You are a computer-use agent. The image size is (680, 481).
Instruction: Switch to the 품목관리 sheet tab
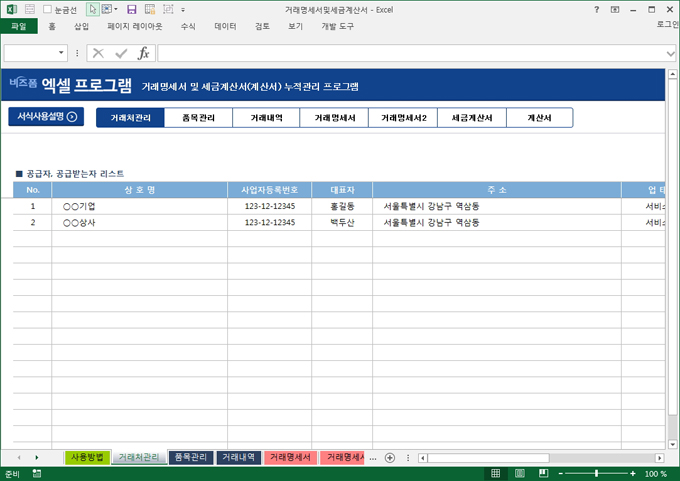click(191, 457)
